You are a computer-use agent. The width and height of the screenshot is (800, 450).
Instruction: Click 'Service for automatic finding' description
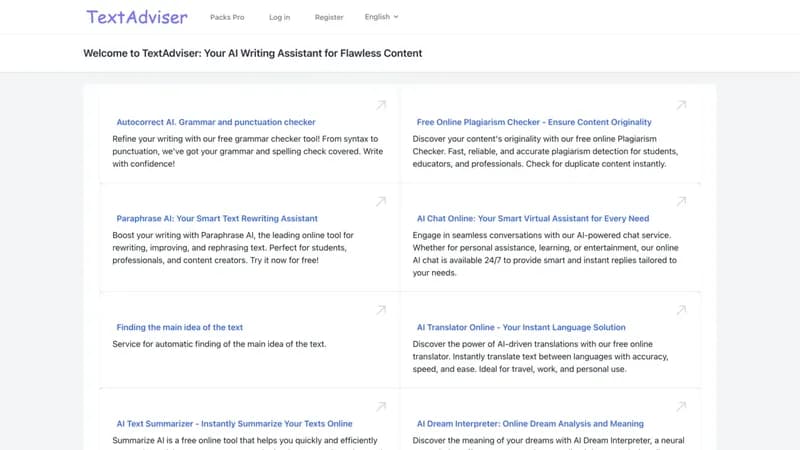click(x=219, y=344)
